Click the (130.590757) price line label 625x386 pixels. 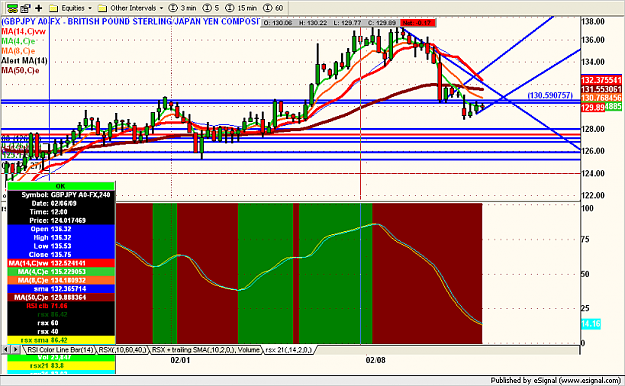(x=550, y=95)
